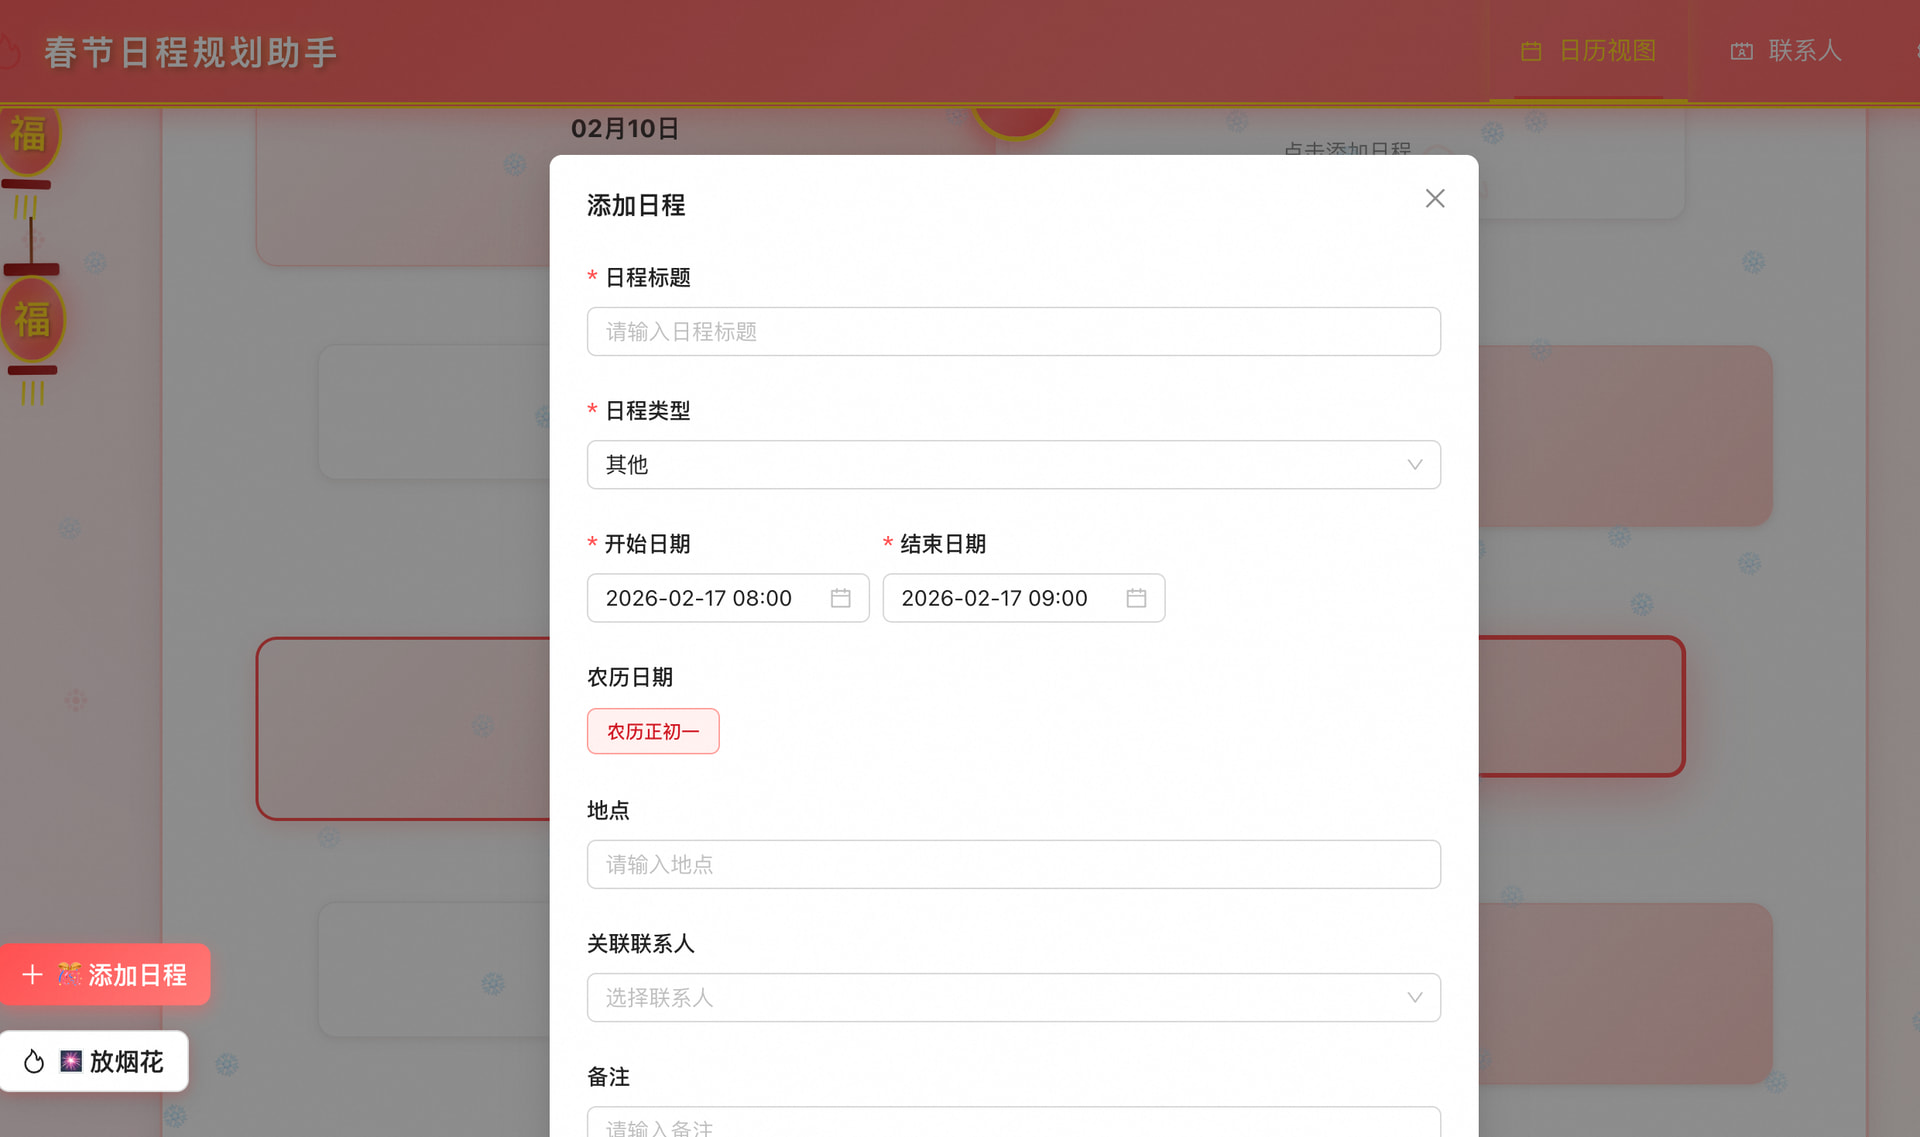
Task: Click the plus icon on 添加日程 button
Action: (x=32, y=975)
